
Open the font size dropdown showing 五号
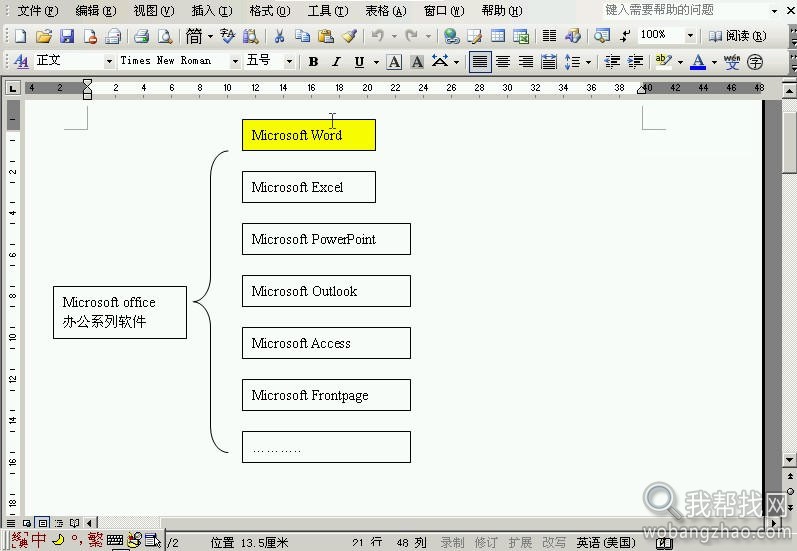pyautogui.click(x=289, y=62)
